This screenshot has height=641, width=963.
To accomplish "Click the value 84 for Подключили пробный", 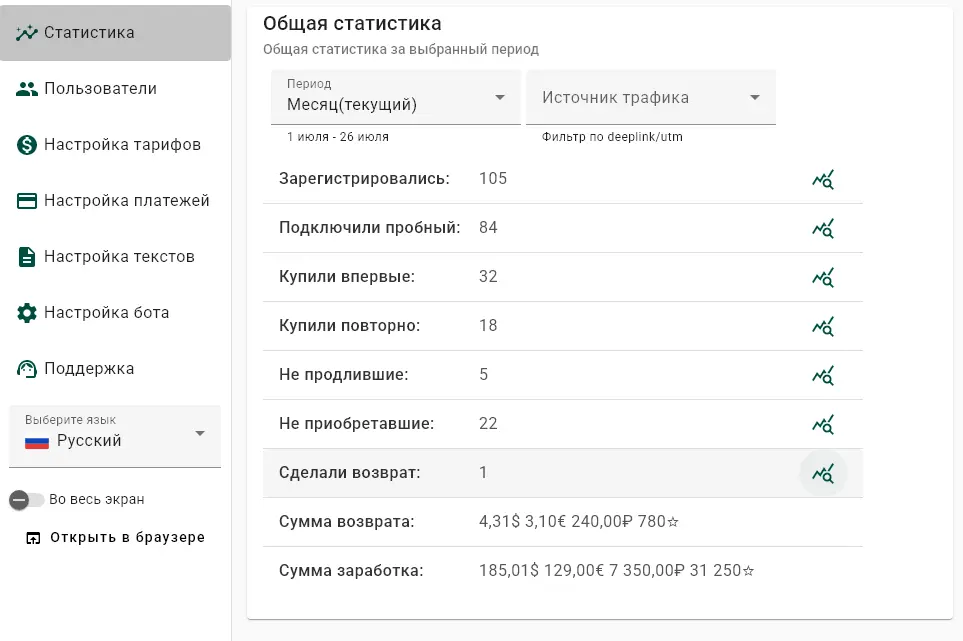I will (x=488, y=228).
